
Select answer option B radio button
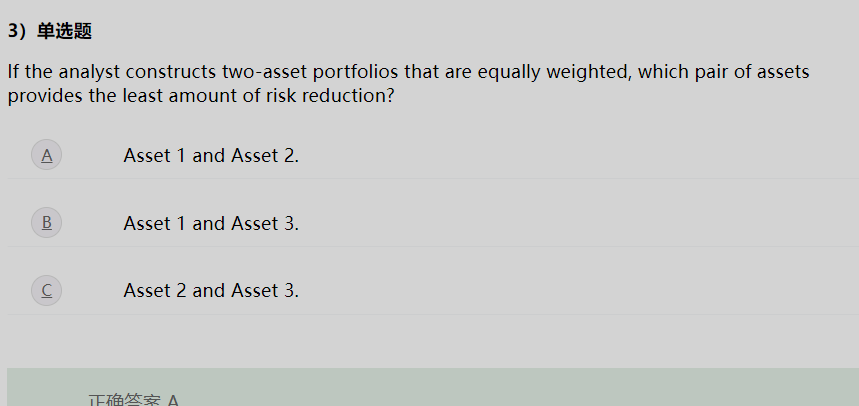pos(47,223)
